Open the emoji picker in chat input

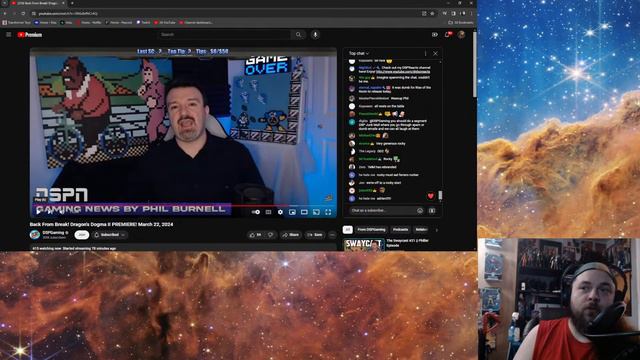(420, 211)
